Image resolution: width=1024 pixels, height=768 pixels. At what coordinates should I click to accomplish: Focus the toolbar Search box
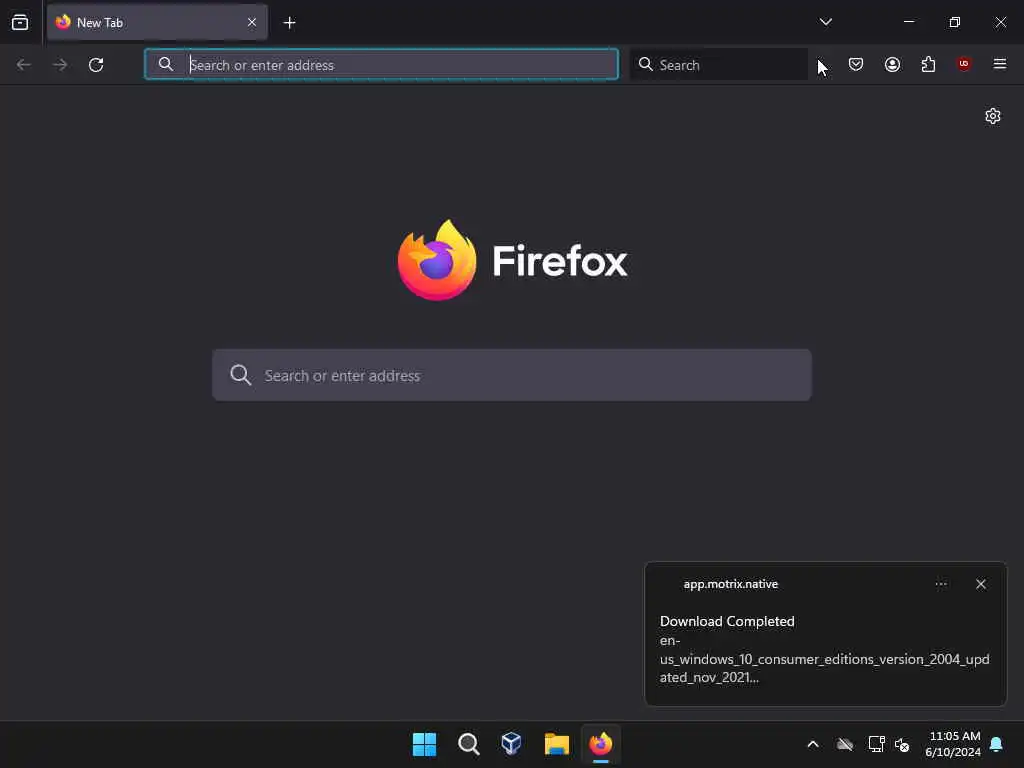[718, 64]
